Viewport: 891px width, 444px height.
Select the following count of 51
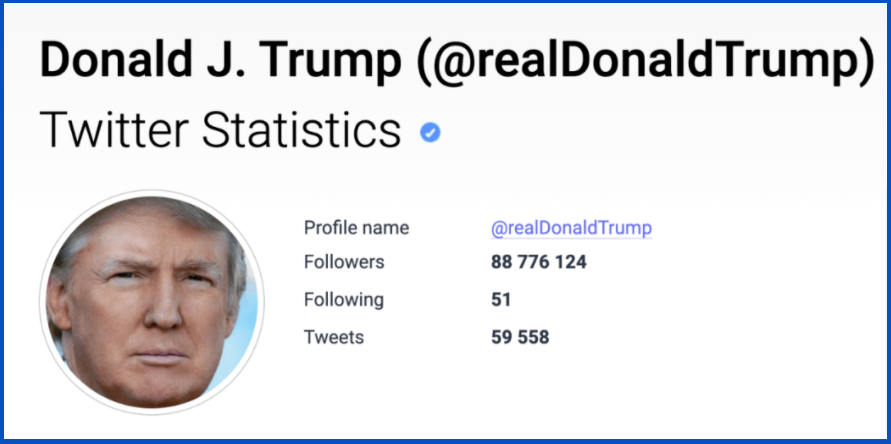click(x=501, y=300)
